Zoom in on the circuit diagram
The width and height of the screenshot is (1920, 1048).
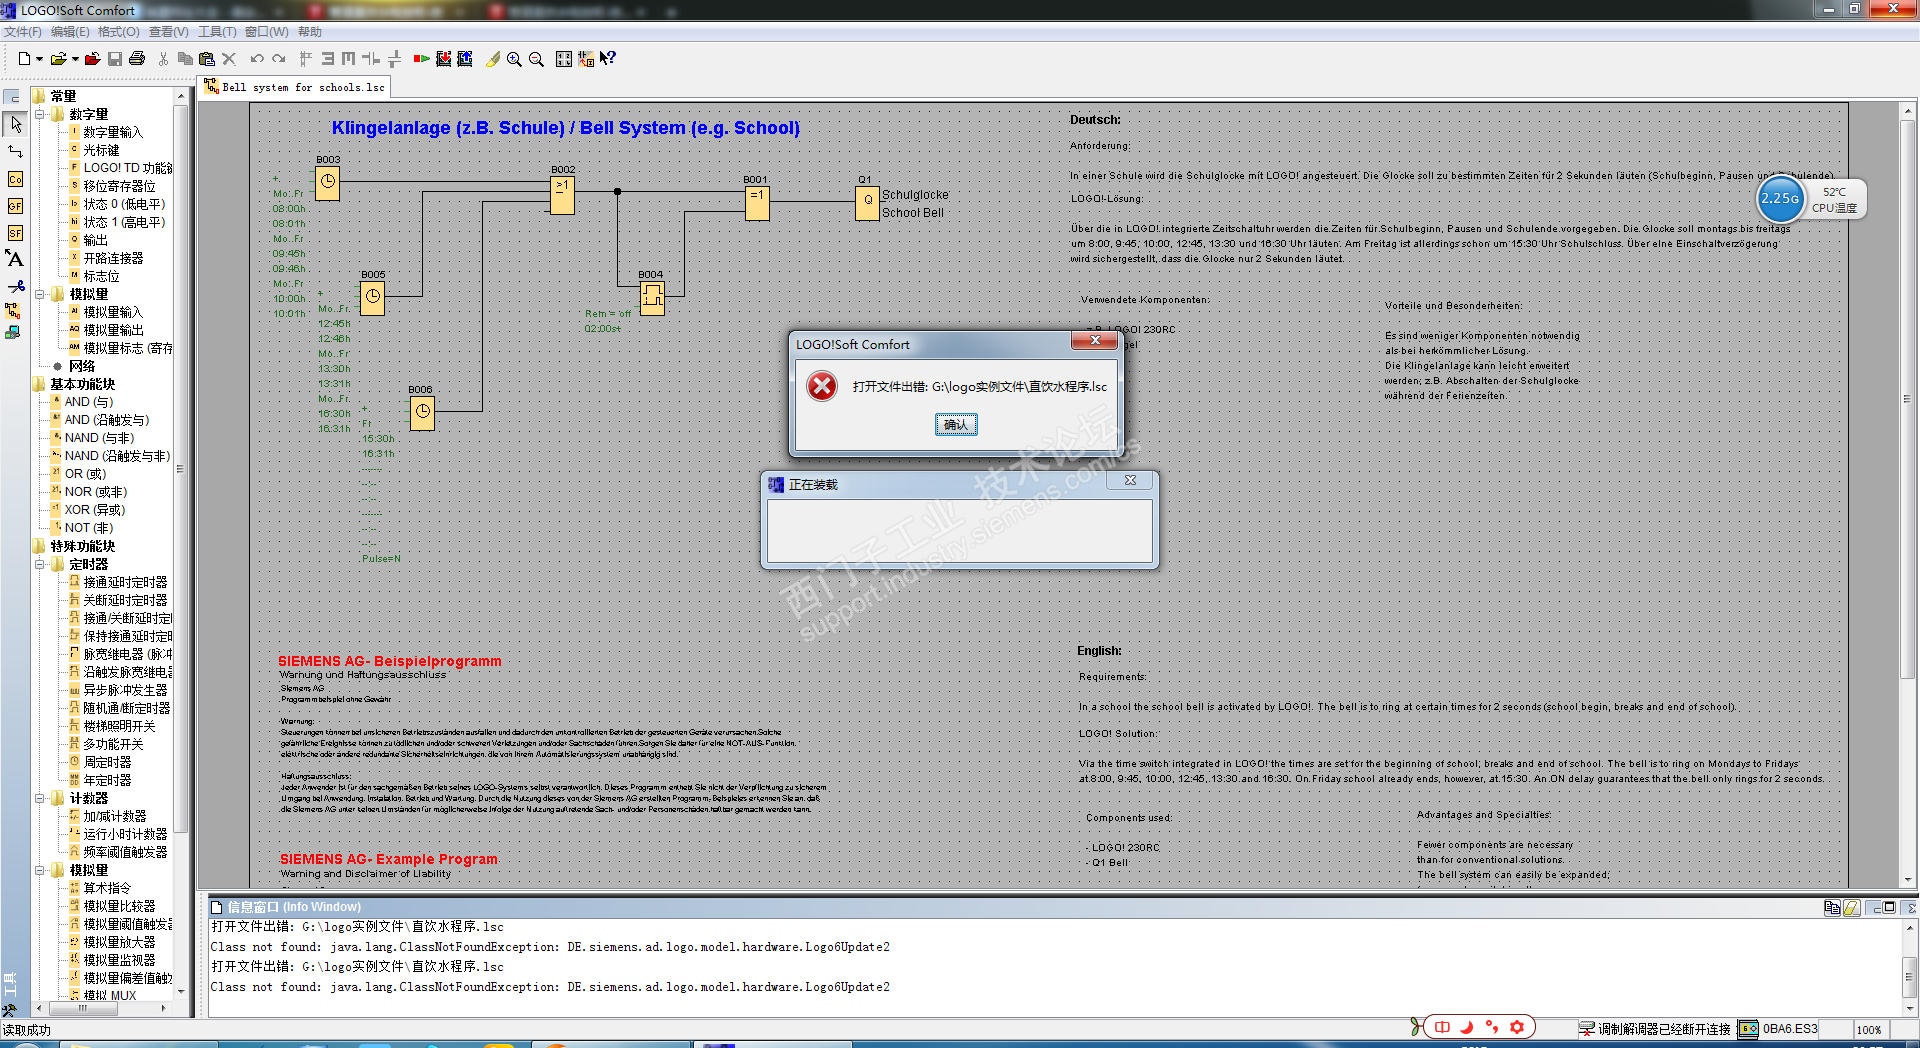(x=514, y=59)
